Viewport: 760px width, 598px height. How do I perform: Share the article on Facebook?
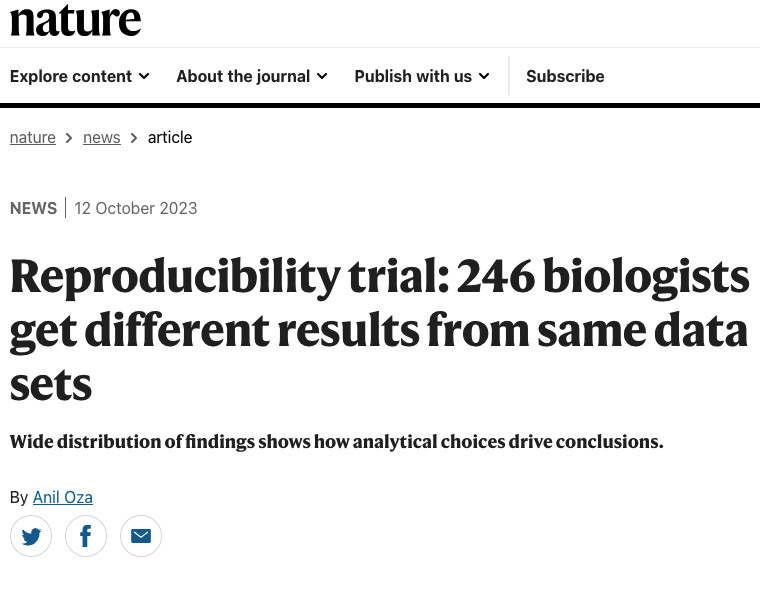(x=86, y=537)
